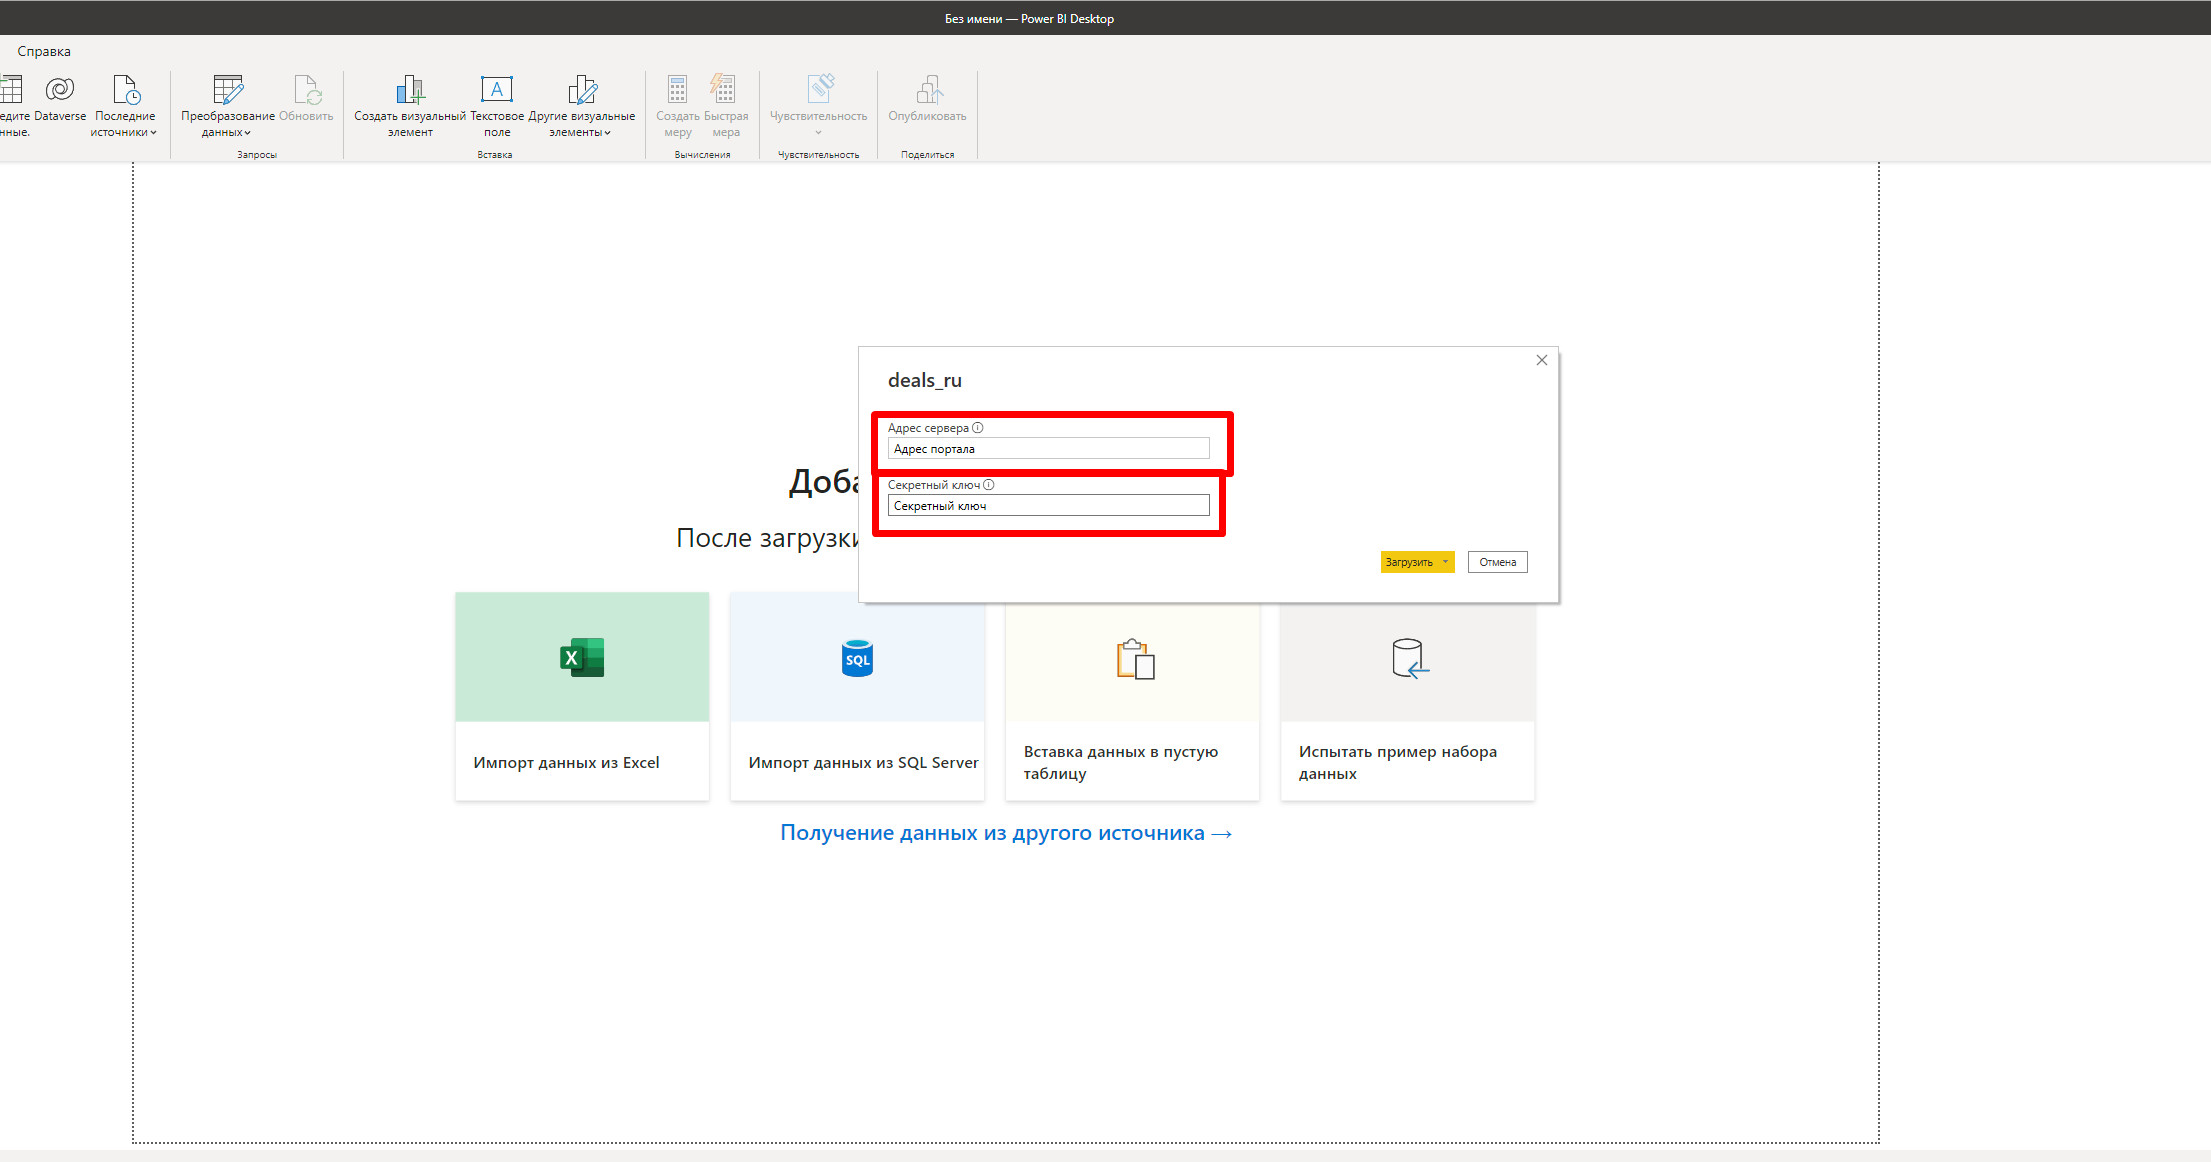2211x1162 pixels.
Task: Close the deals_ru dialog
Action: (1541, 360)
